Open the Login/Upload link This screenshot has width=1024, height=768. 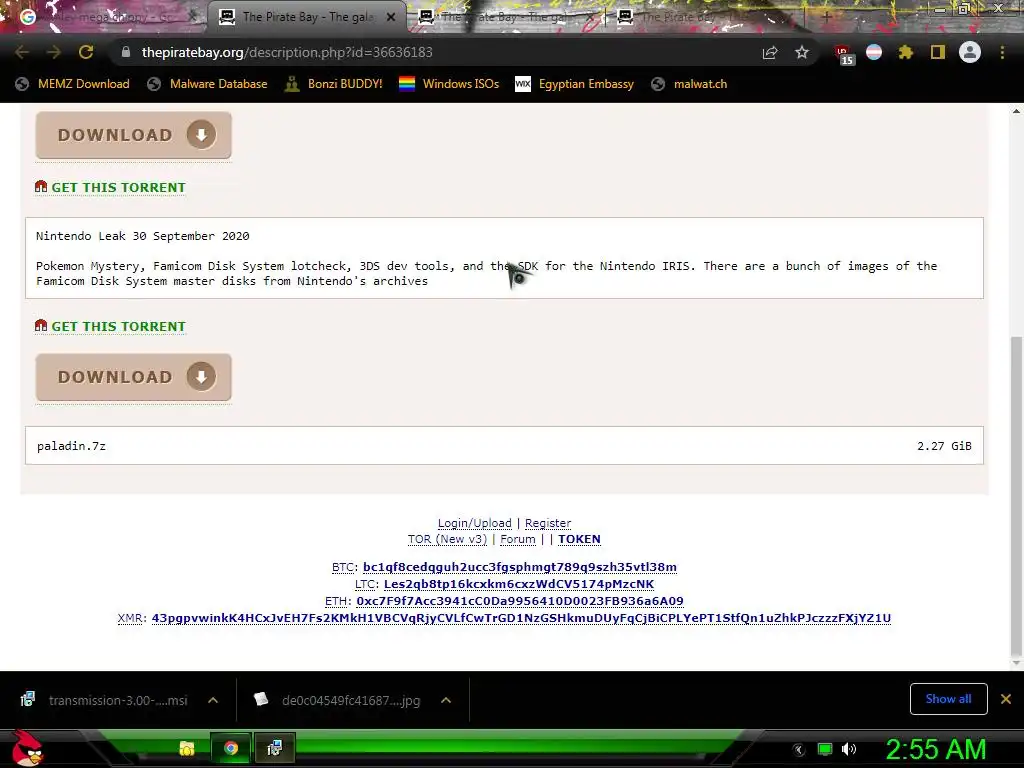475,523
